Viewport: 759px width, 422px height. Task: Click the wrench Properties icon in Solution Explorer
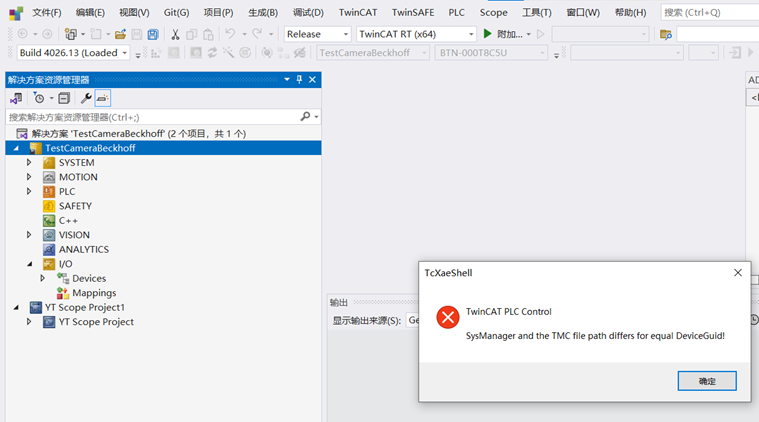86,98
